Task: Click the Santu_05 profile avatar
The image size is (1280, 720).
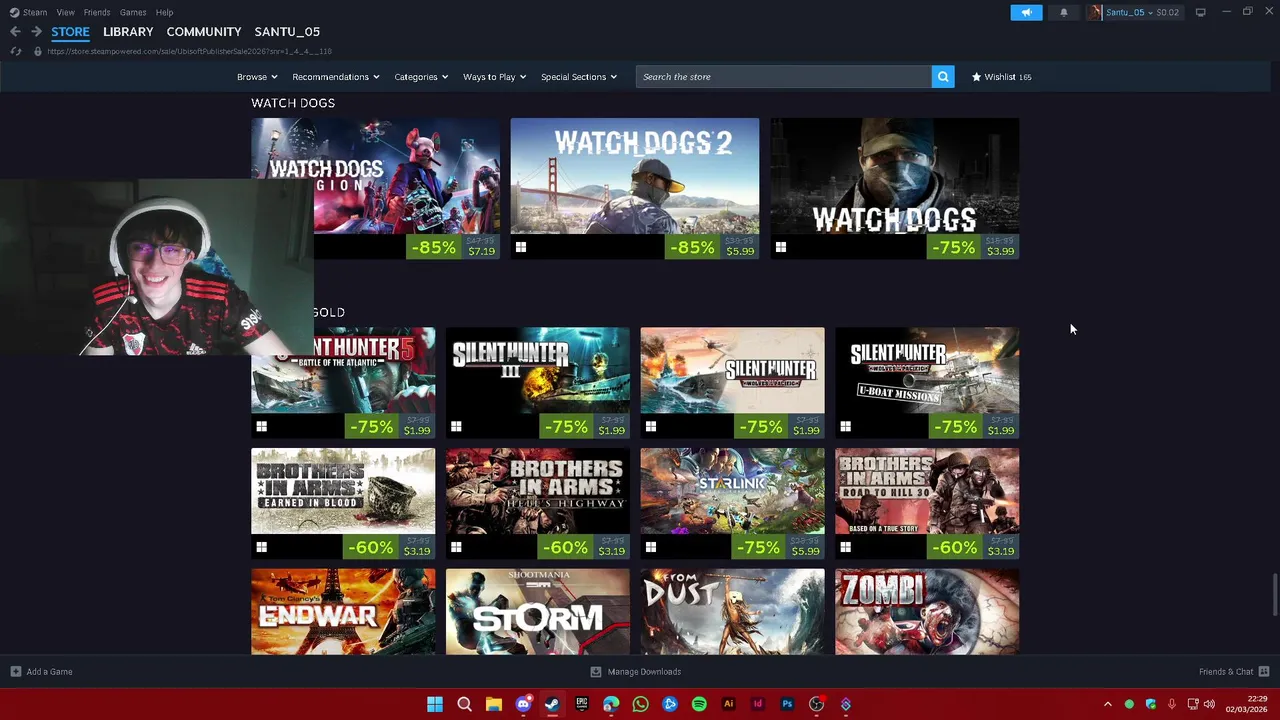Action: 1095,12
